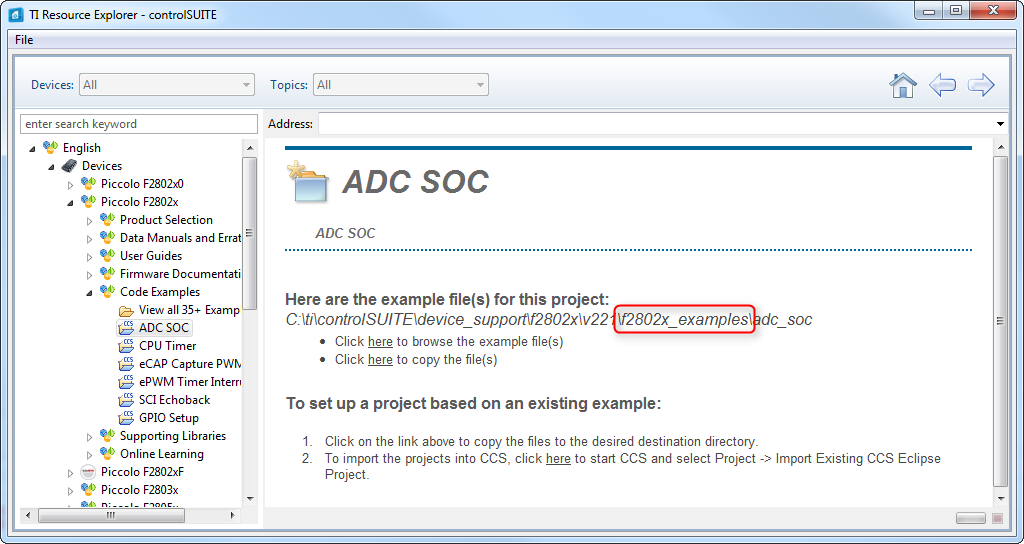Image resolution: width=1024 pixels, height=544 pixels.
Task: Navigate forward with the right arrow
Action: click(x=981, y=85)
